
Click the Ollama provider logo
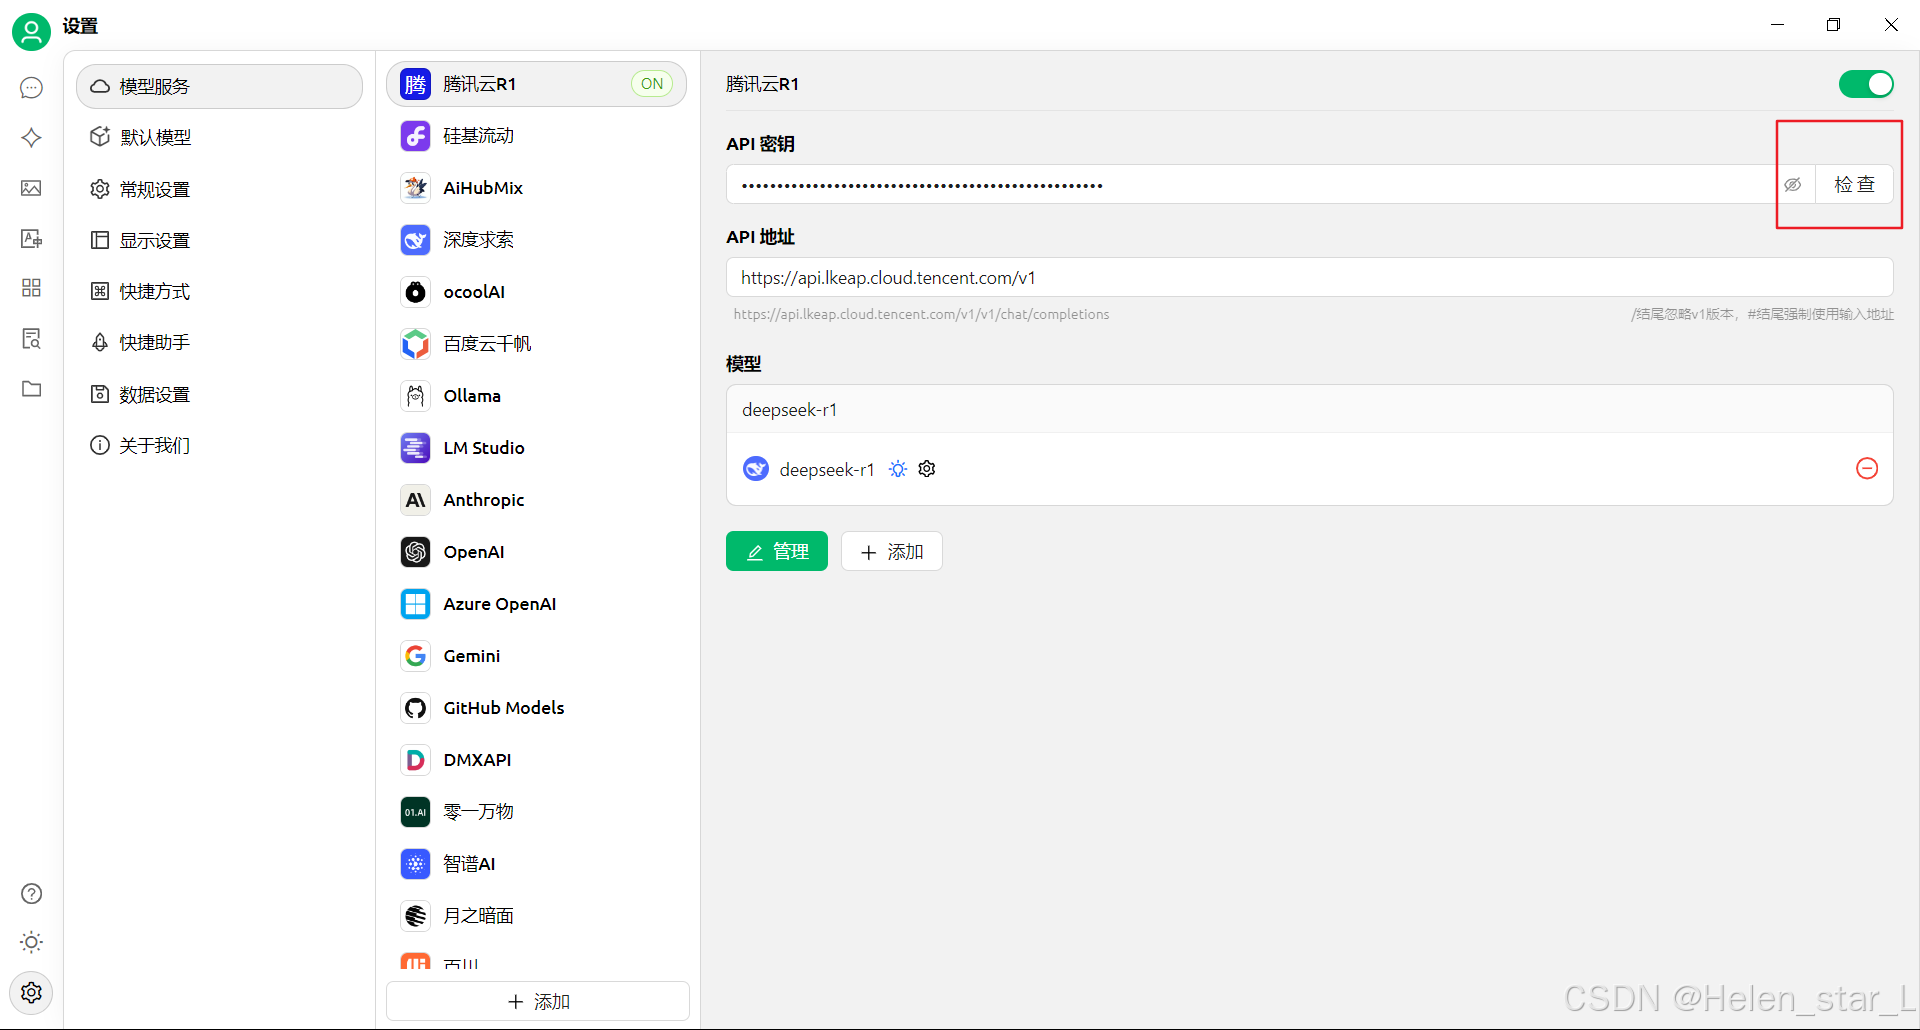(415, 396)
